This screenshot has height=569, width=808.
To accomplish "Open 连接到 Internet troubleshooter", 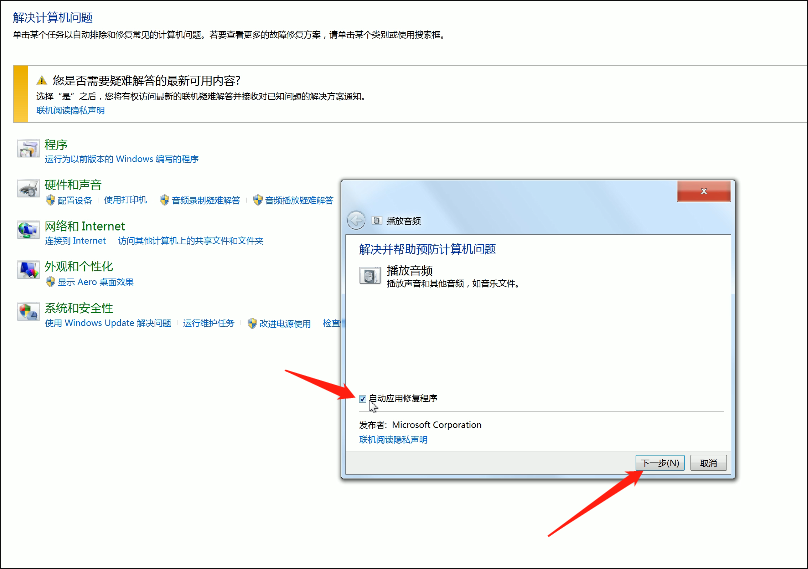I will [x=75, y=241].
